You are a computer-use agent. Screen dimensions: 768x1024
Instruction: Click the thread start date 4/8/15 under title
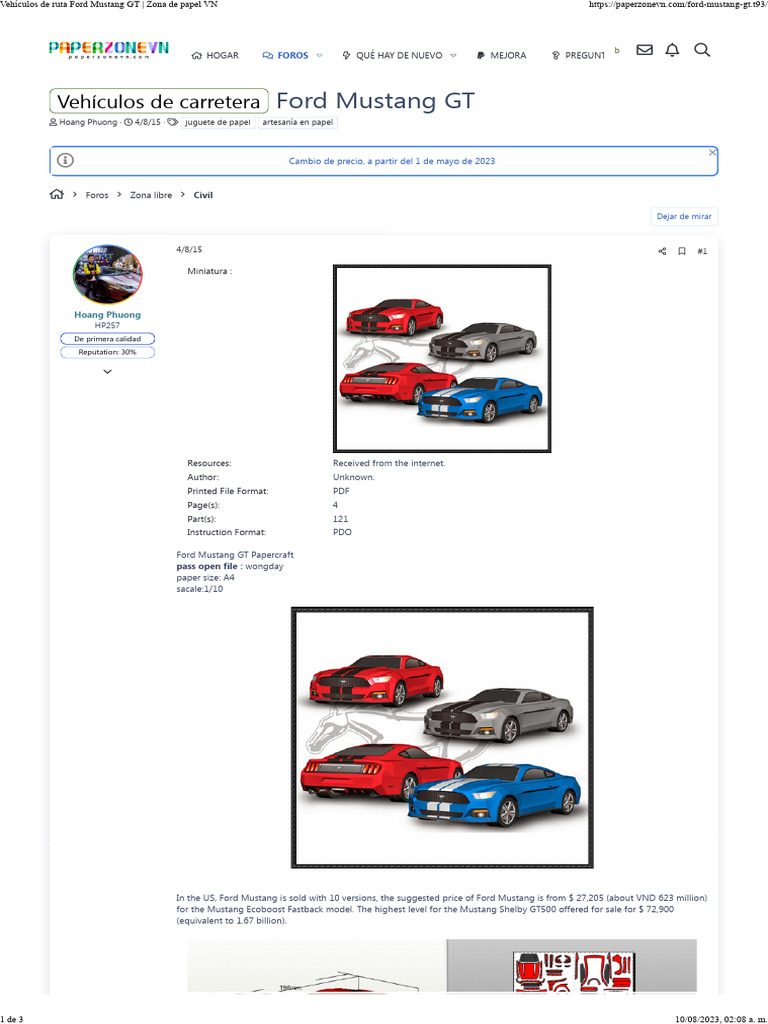click(147, 122)
